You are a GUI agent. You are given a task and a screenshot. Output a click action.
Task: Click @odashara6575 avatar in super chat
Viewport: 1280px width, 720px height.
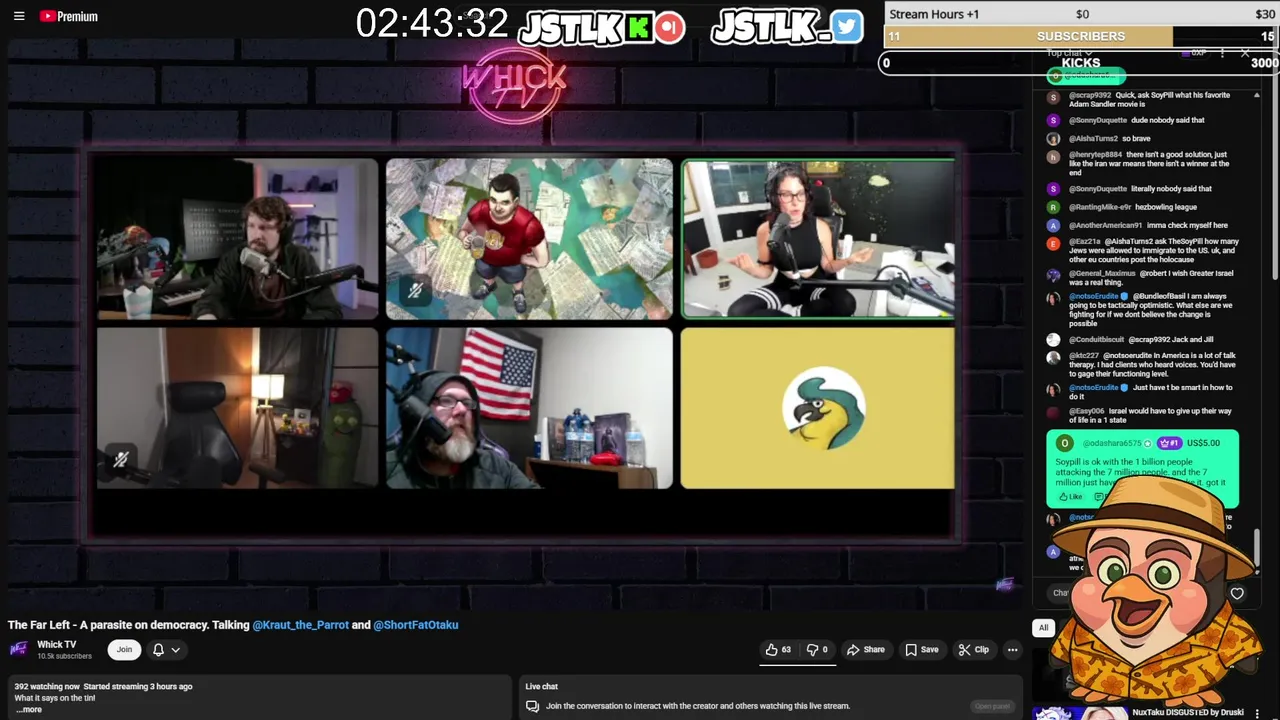coord(1064,443)
